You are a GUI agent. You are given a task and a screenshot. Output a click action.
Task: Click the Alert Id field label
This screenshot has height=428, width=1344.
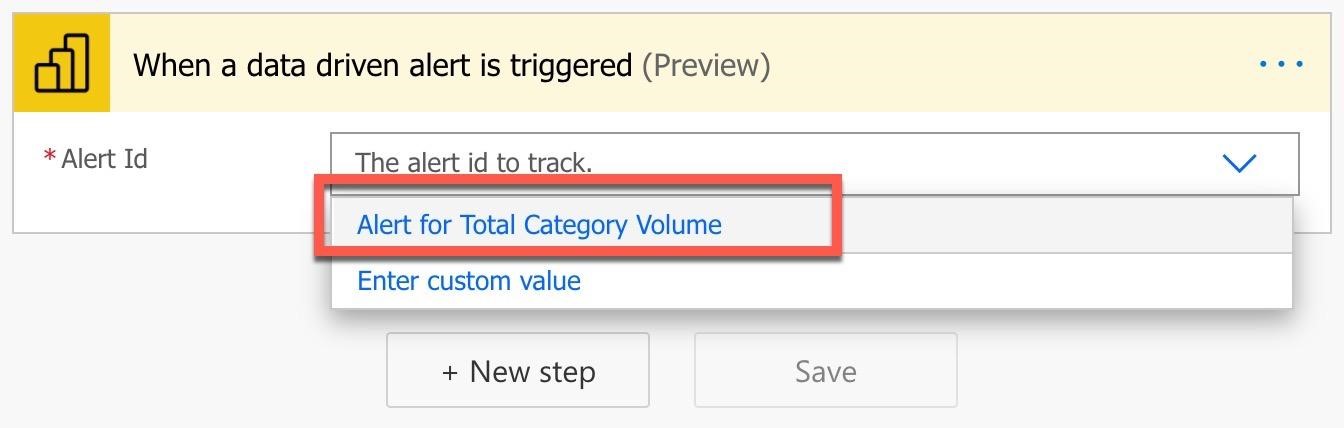104,159
